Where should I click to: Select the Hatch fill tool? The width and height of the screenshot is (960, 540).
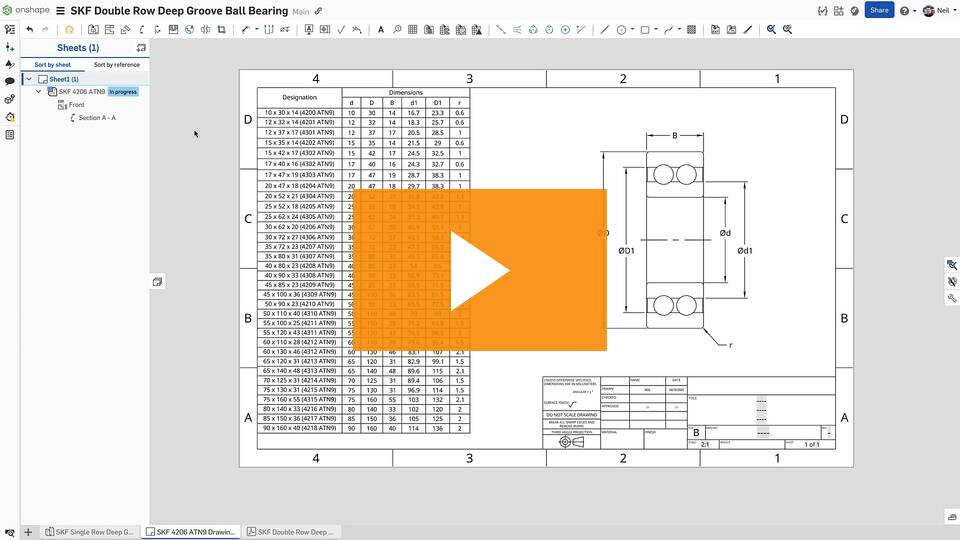(691, 29)
